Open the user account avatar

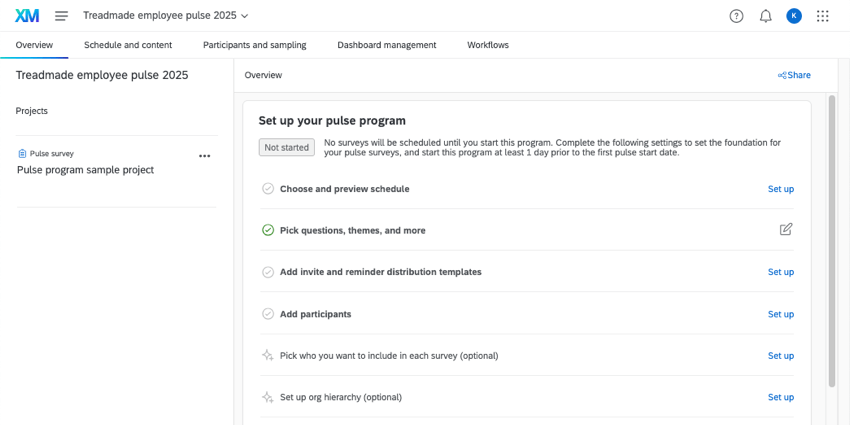pyautogui.click(x=794, y=16)
